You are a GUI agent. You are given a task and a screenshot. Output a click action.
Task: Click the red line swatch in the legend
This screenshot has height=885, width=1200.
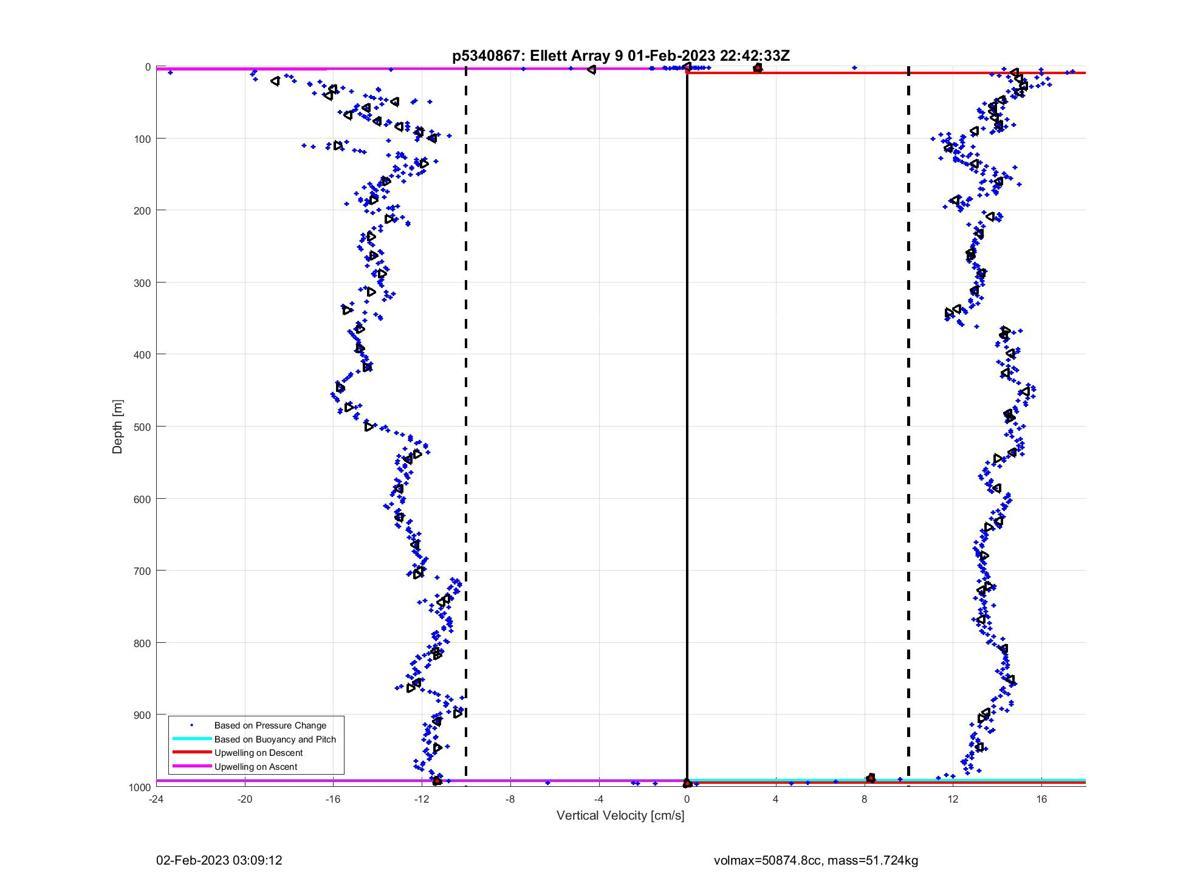191,753
